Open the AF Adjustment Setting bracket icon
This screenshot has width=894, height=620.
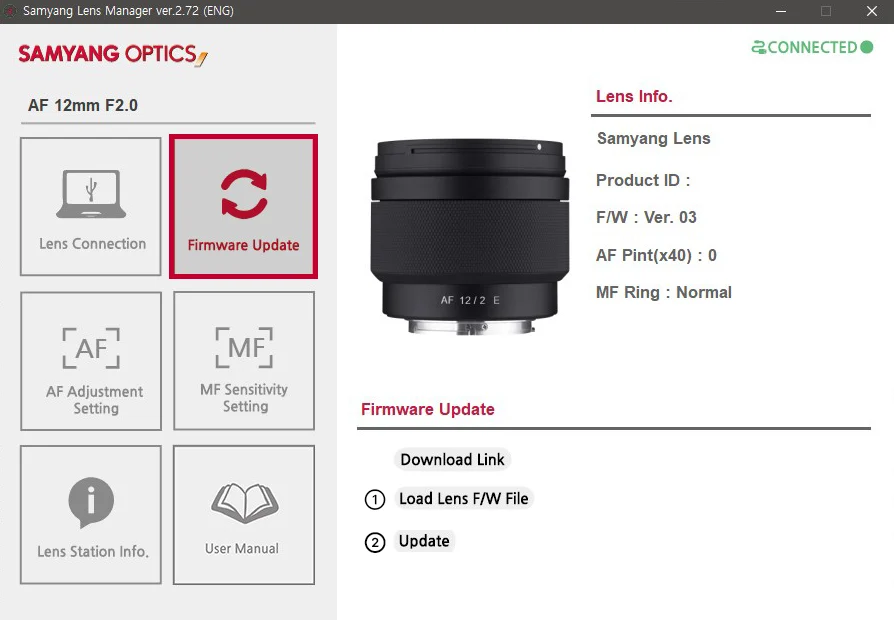pos(91,348)
